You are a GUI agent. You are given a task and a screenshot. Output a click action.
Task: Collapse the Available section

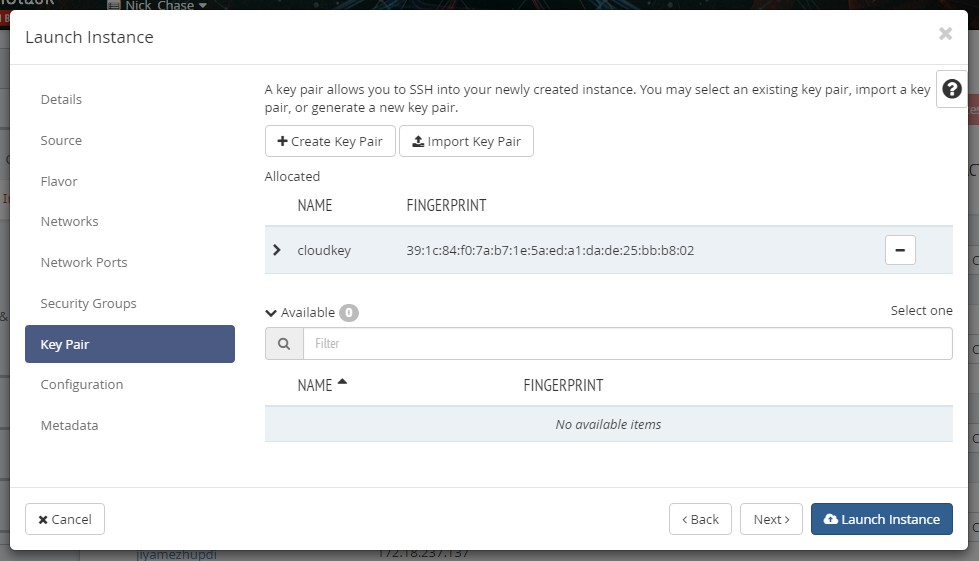271,313
